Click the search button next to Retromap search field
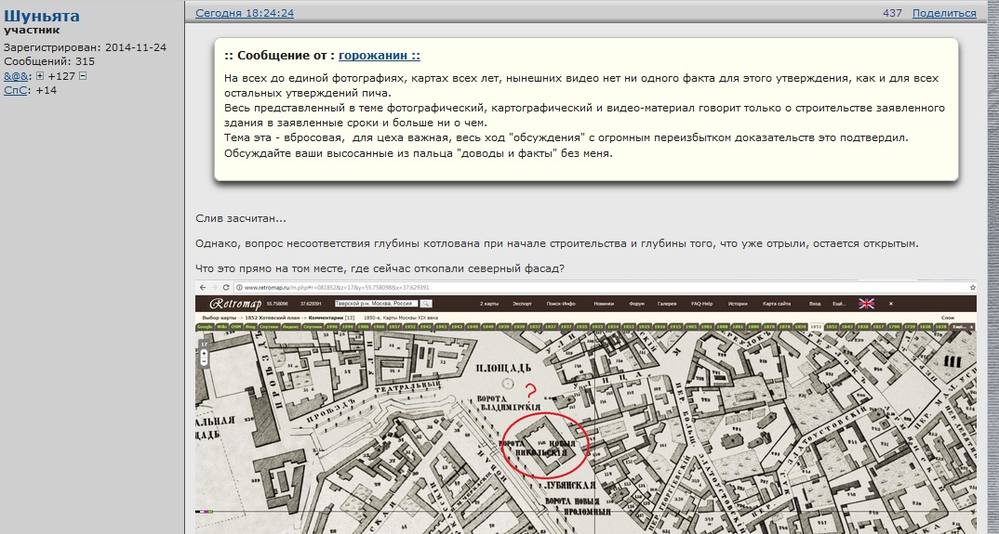Viewport: 999px width, 534px height. point(426,304)
